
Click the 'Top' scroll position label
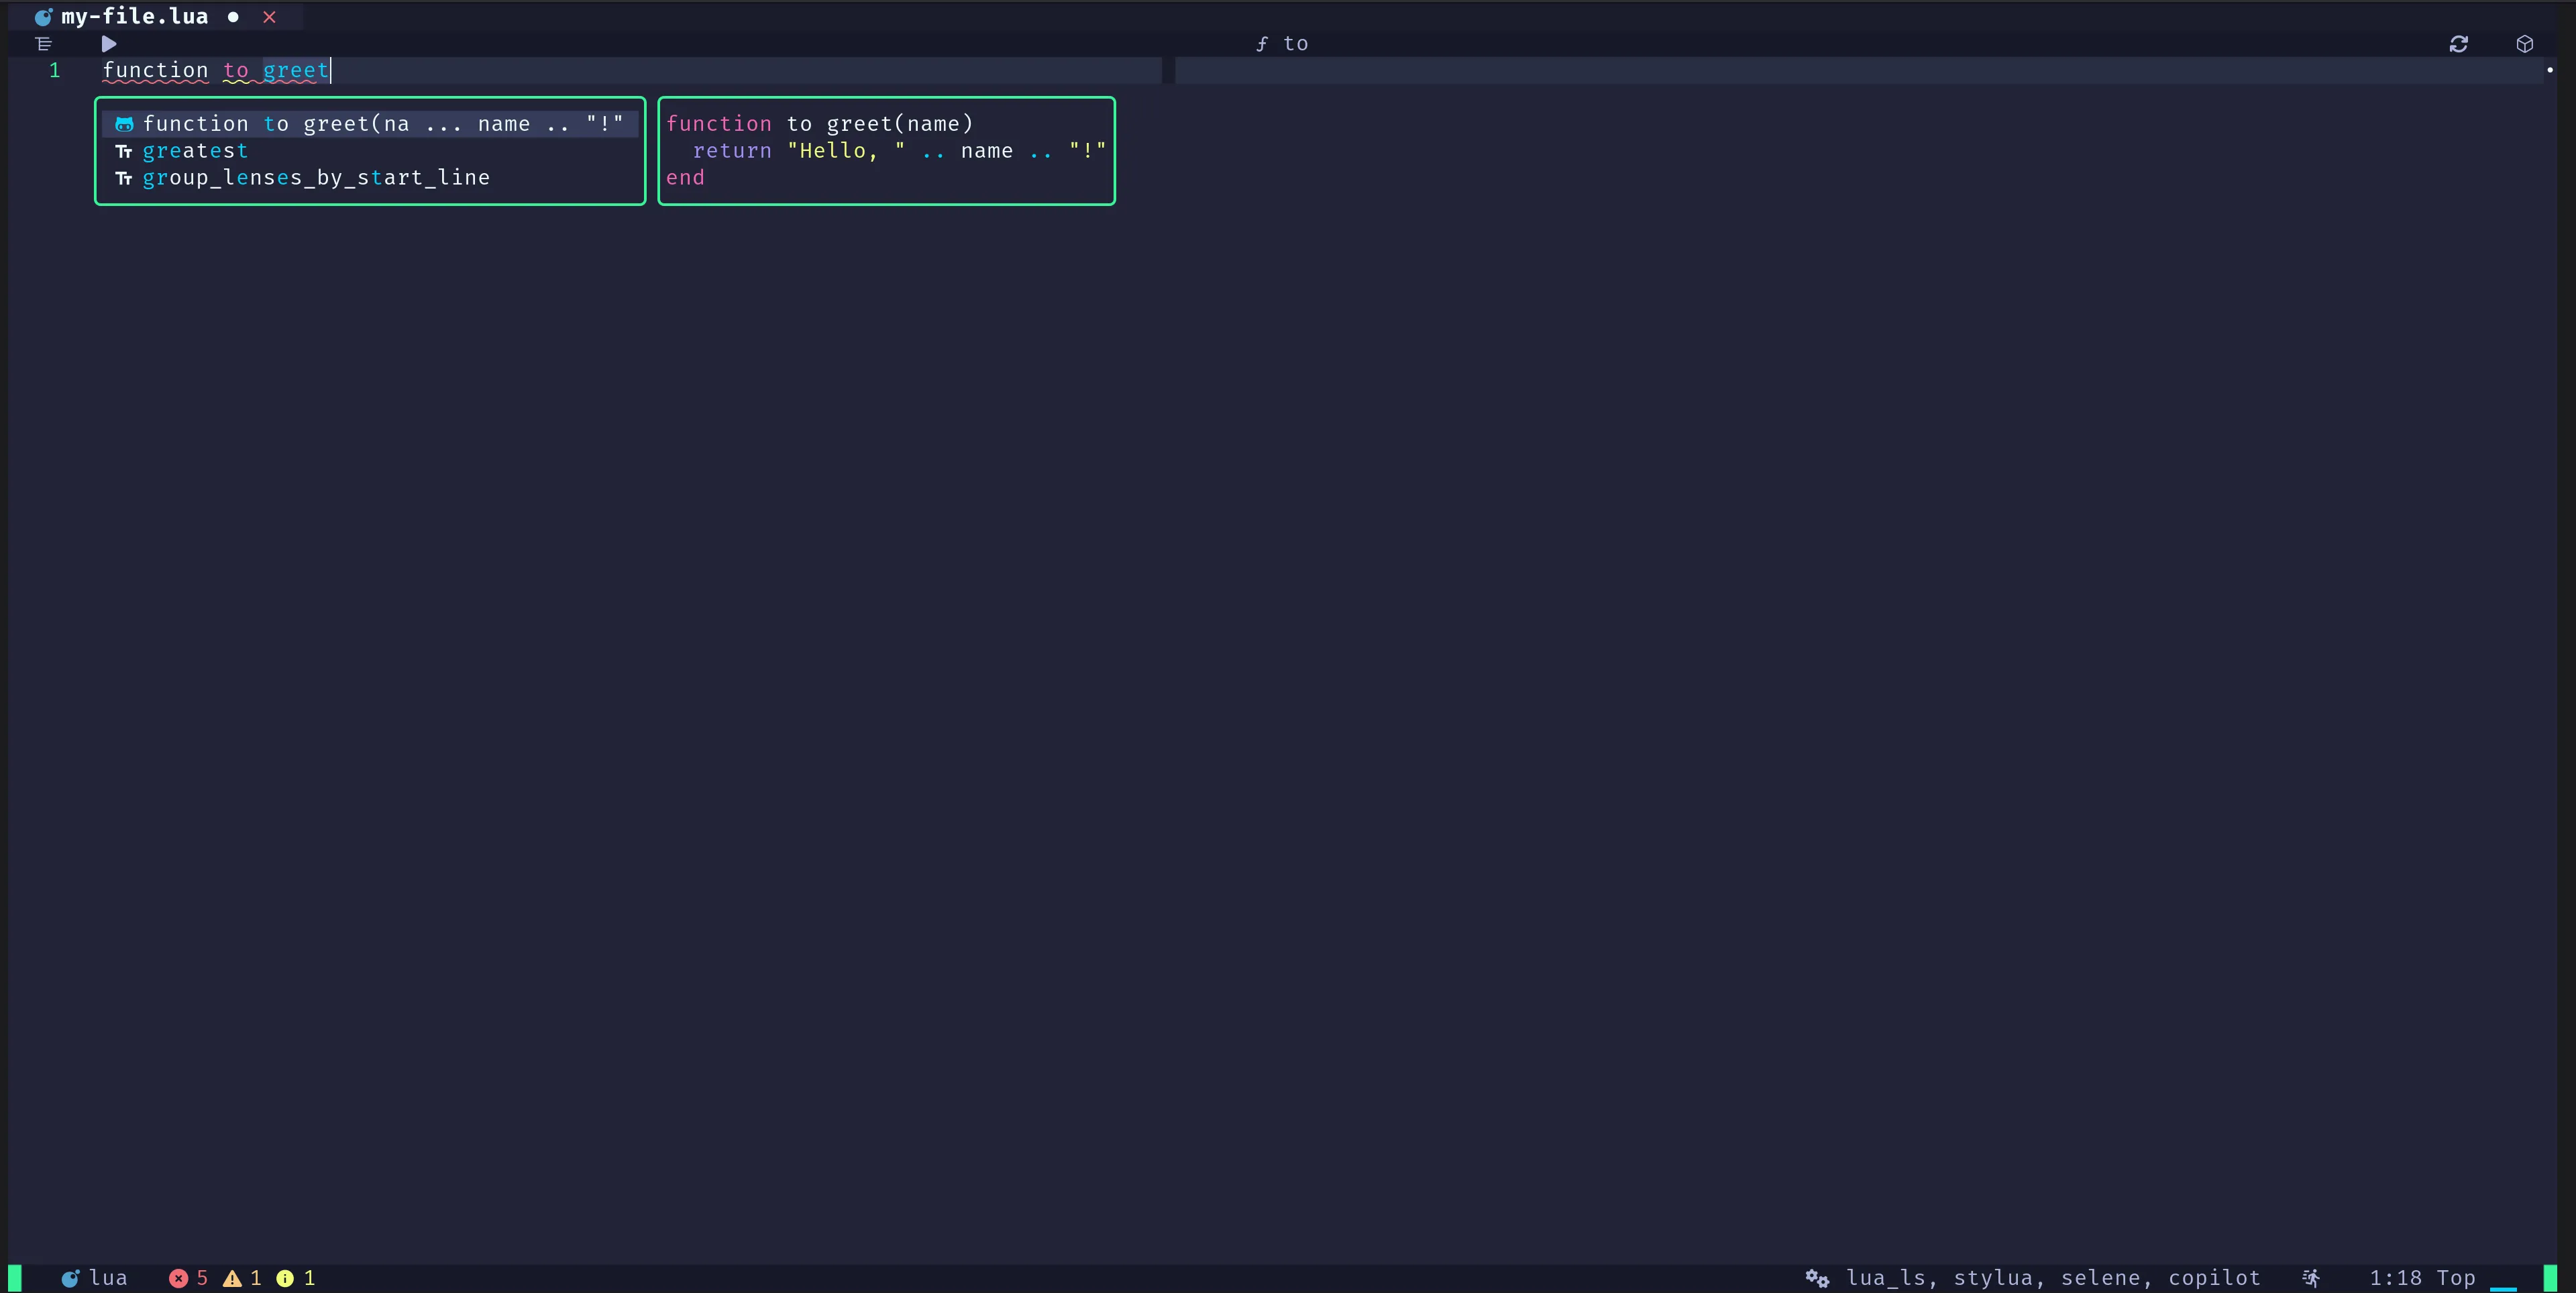(2456, 1278)
